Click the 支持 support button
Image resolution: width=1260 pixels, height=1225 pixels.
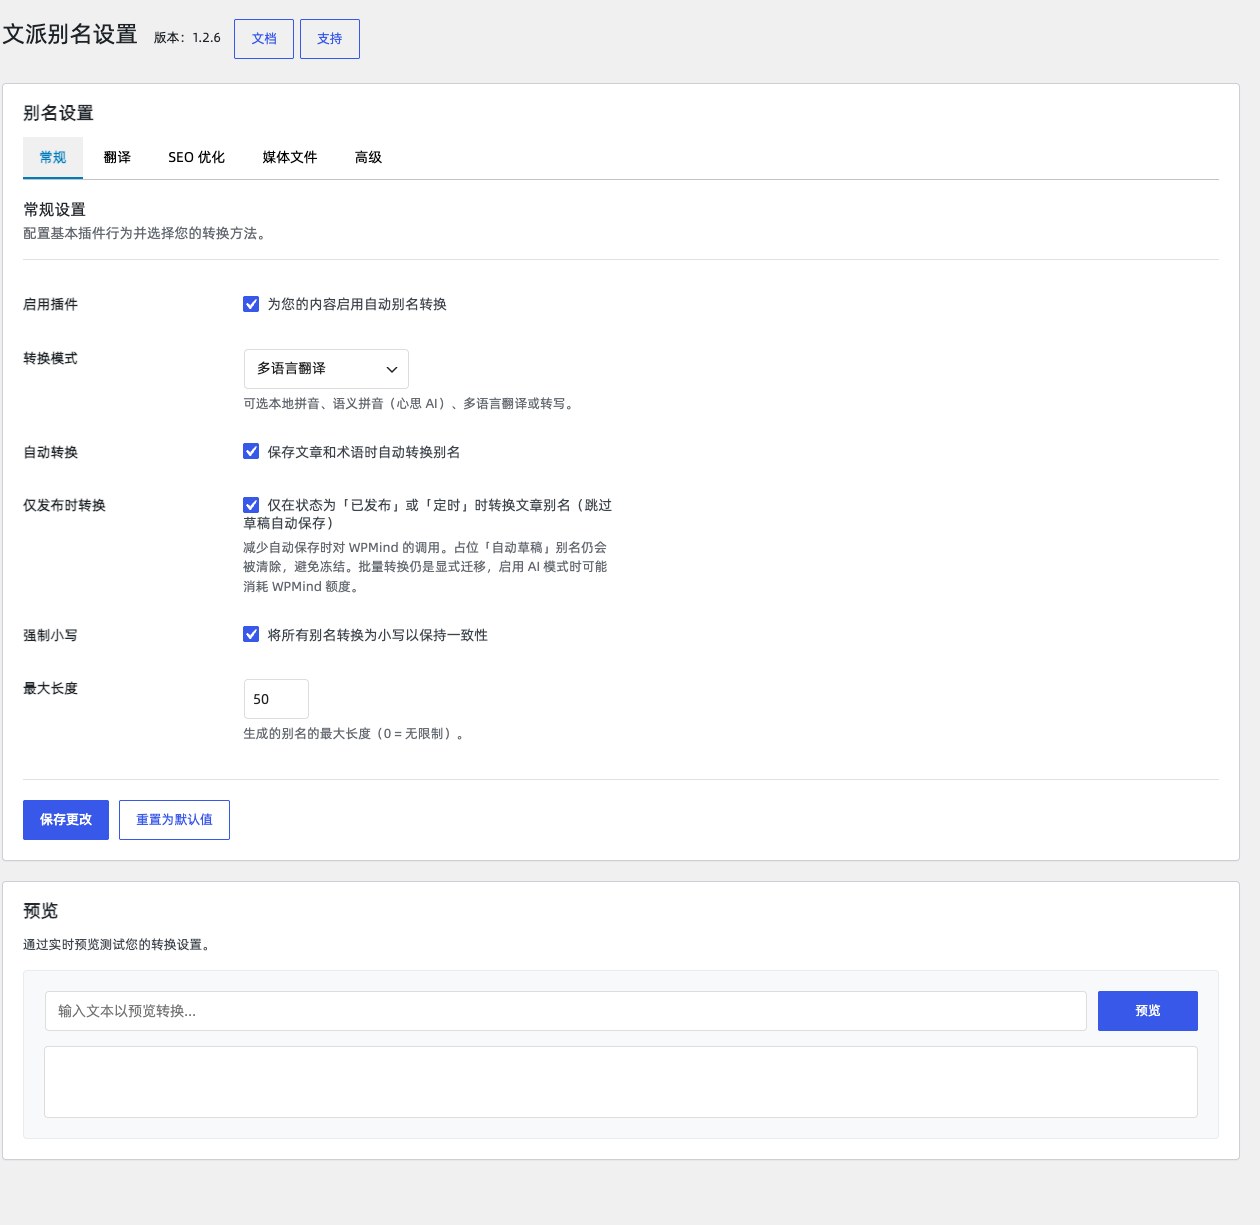coord(330,39)
